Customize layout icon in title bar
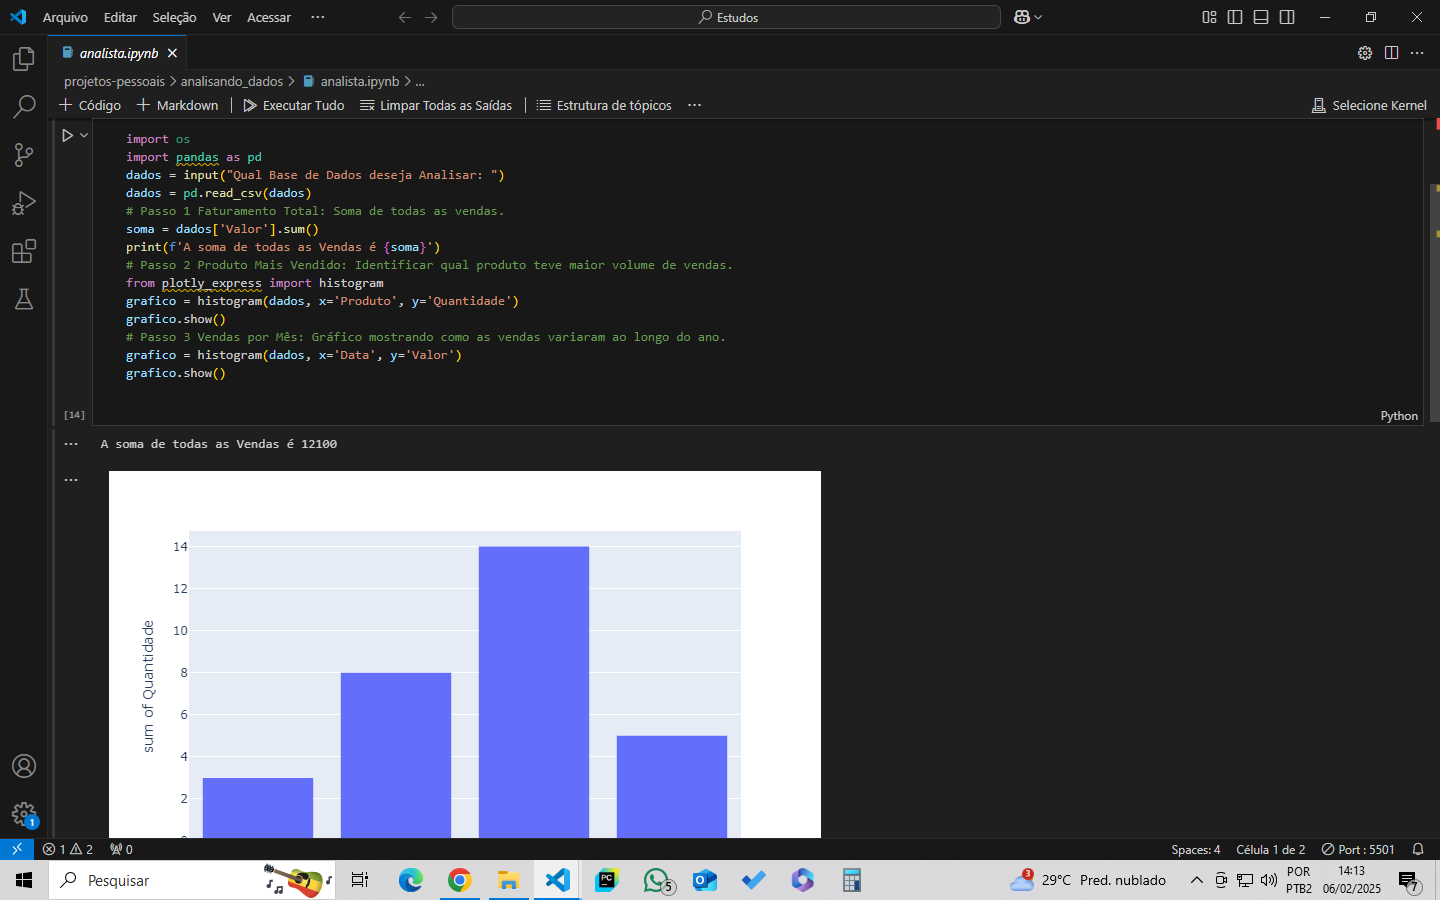The image size is (1440, 900). pos(1209,17)
